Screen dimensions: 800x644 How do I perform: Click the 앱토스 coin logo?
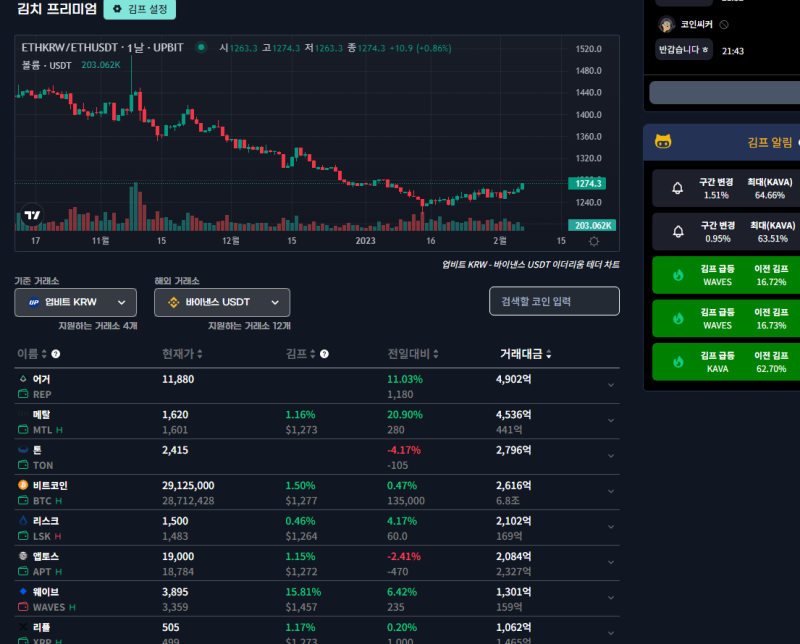pyautogui.click(x=23, y=556)
